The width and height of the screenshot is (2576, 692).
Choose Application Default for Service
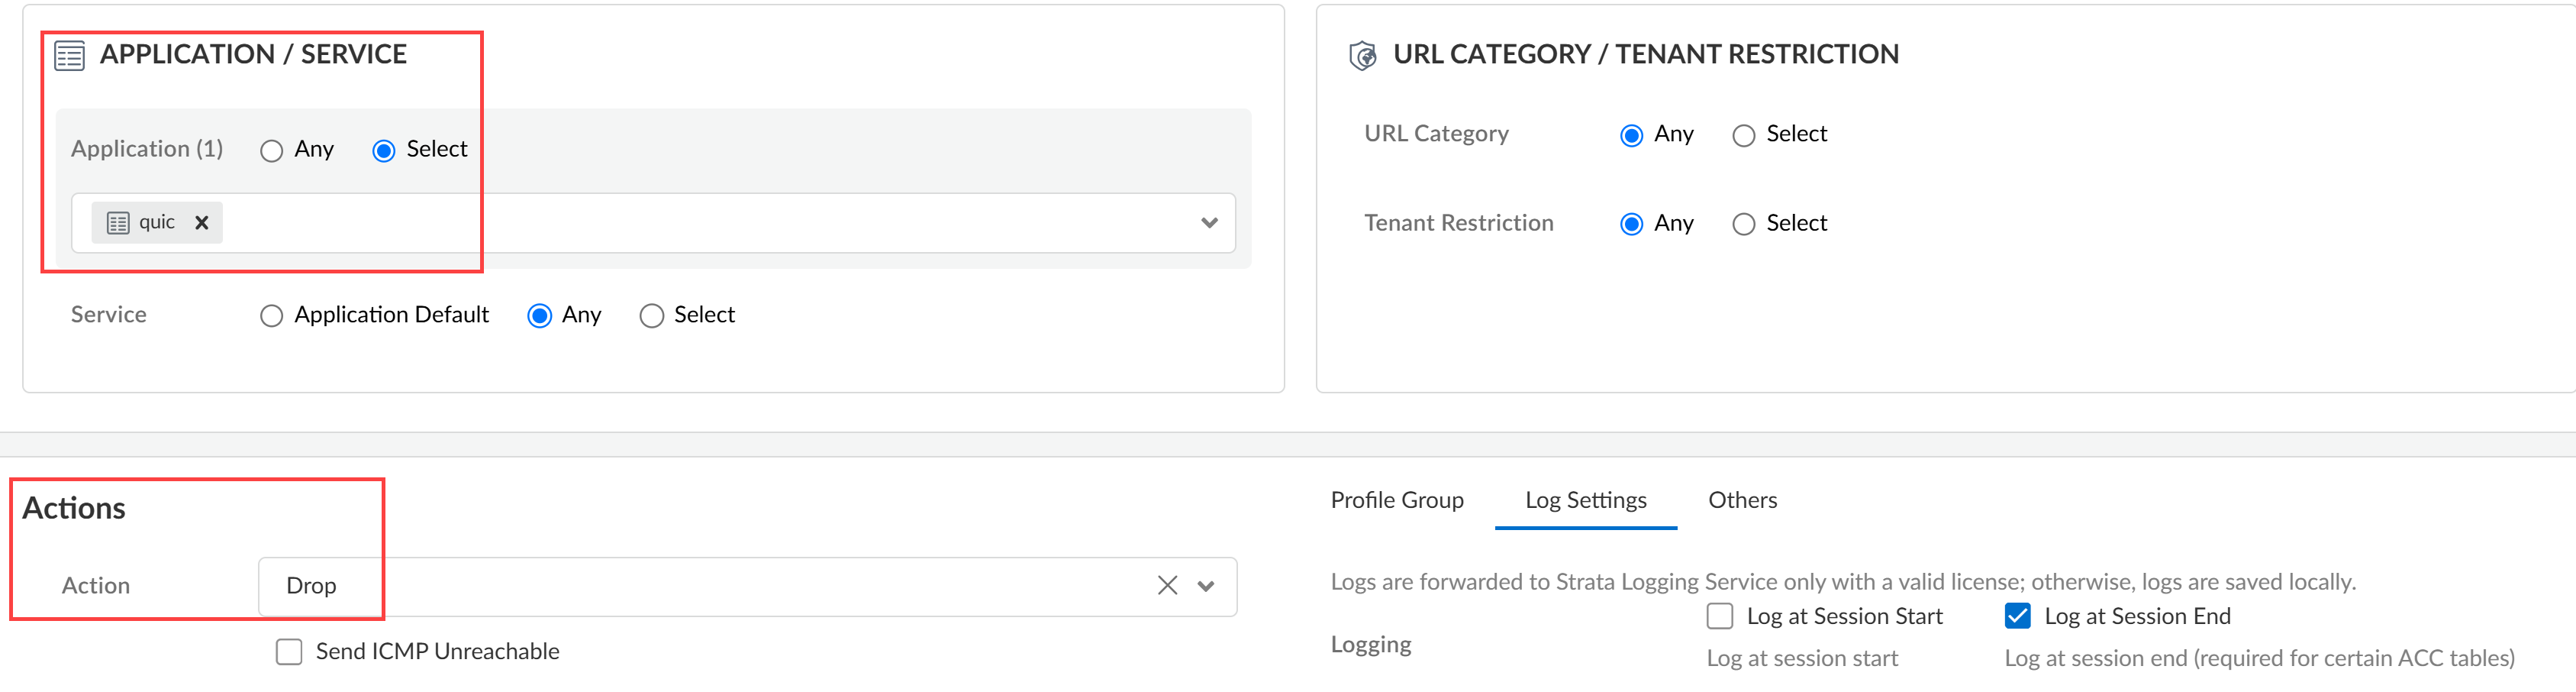coord(271,317)
